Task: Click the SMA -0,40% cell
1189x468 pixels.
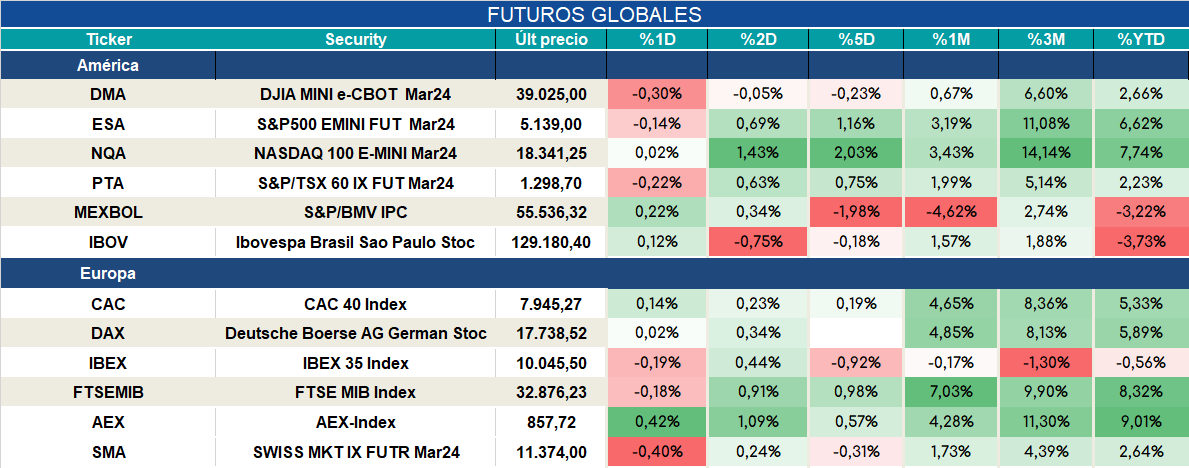Action: (657, 453)
